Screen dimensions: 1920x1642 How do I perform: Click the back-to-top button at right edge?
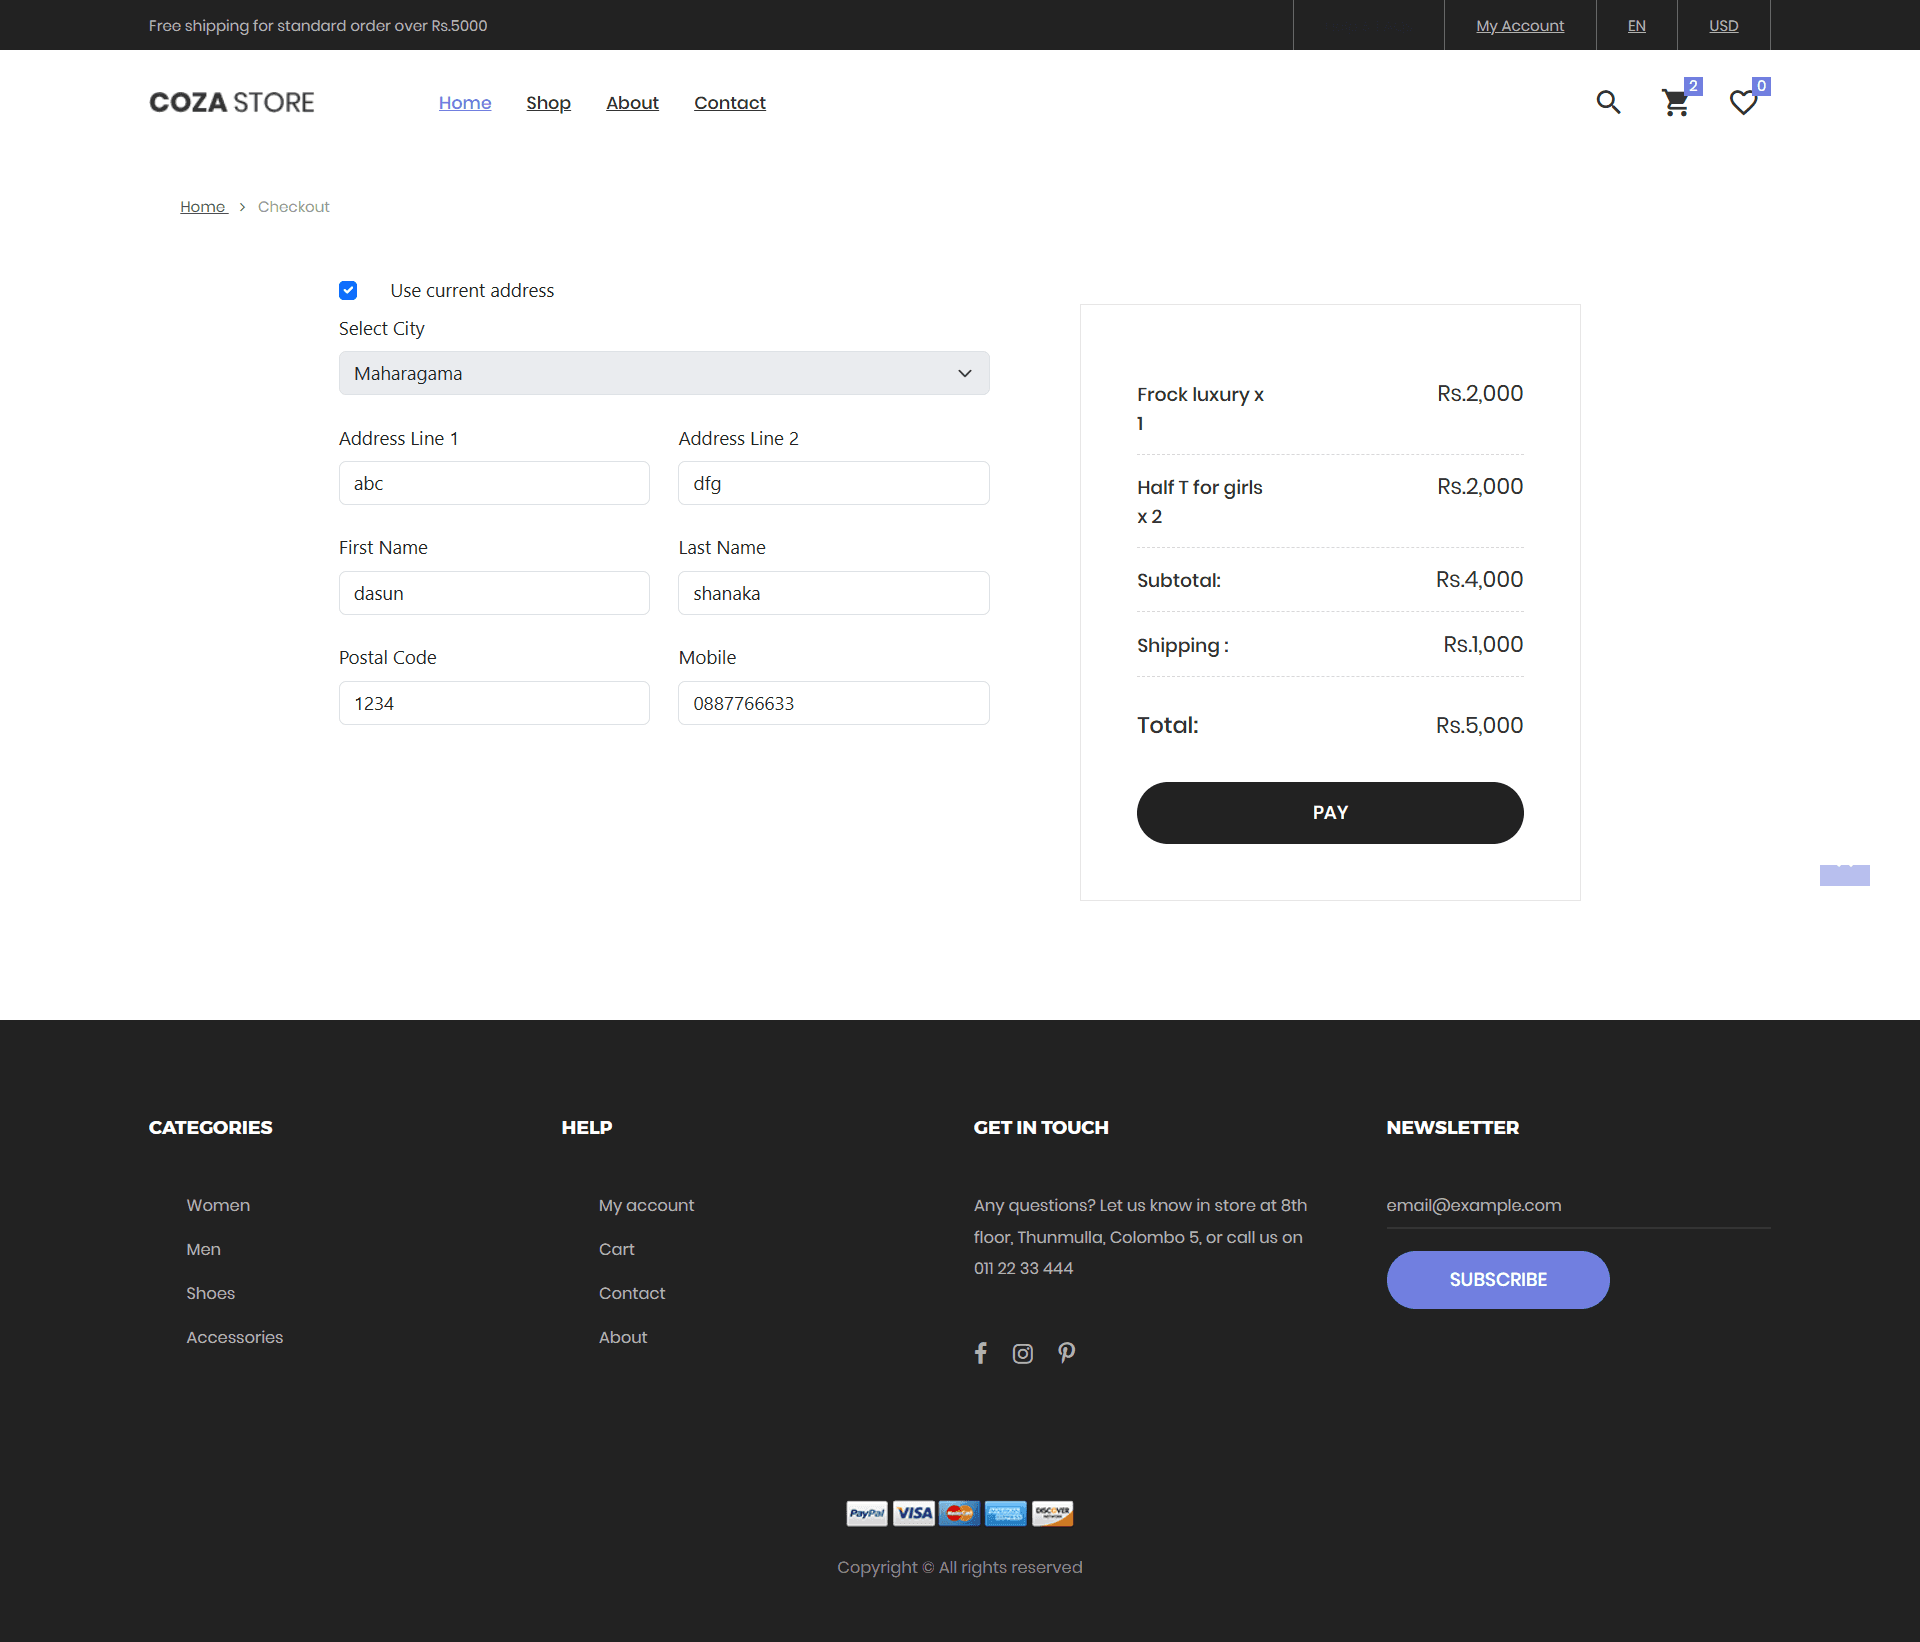(1844, 875)
